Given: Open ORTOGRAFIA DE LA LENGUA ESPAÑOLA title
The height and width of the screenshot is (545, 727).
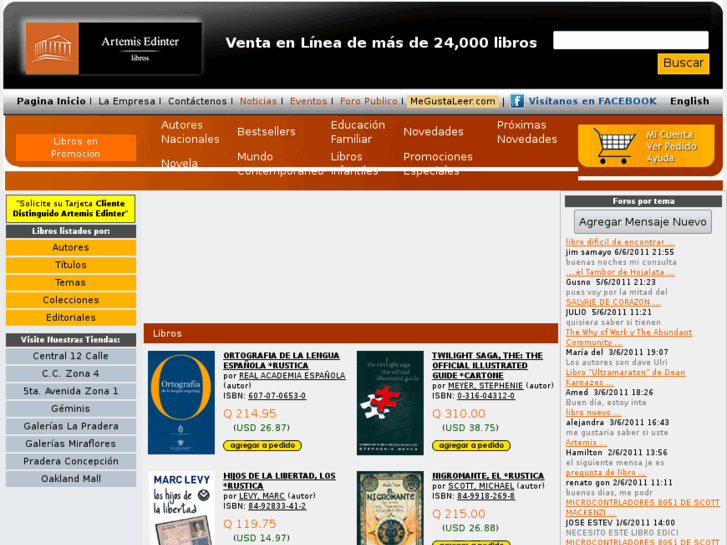Looking at the screenshot, I should [281, 360].
